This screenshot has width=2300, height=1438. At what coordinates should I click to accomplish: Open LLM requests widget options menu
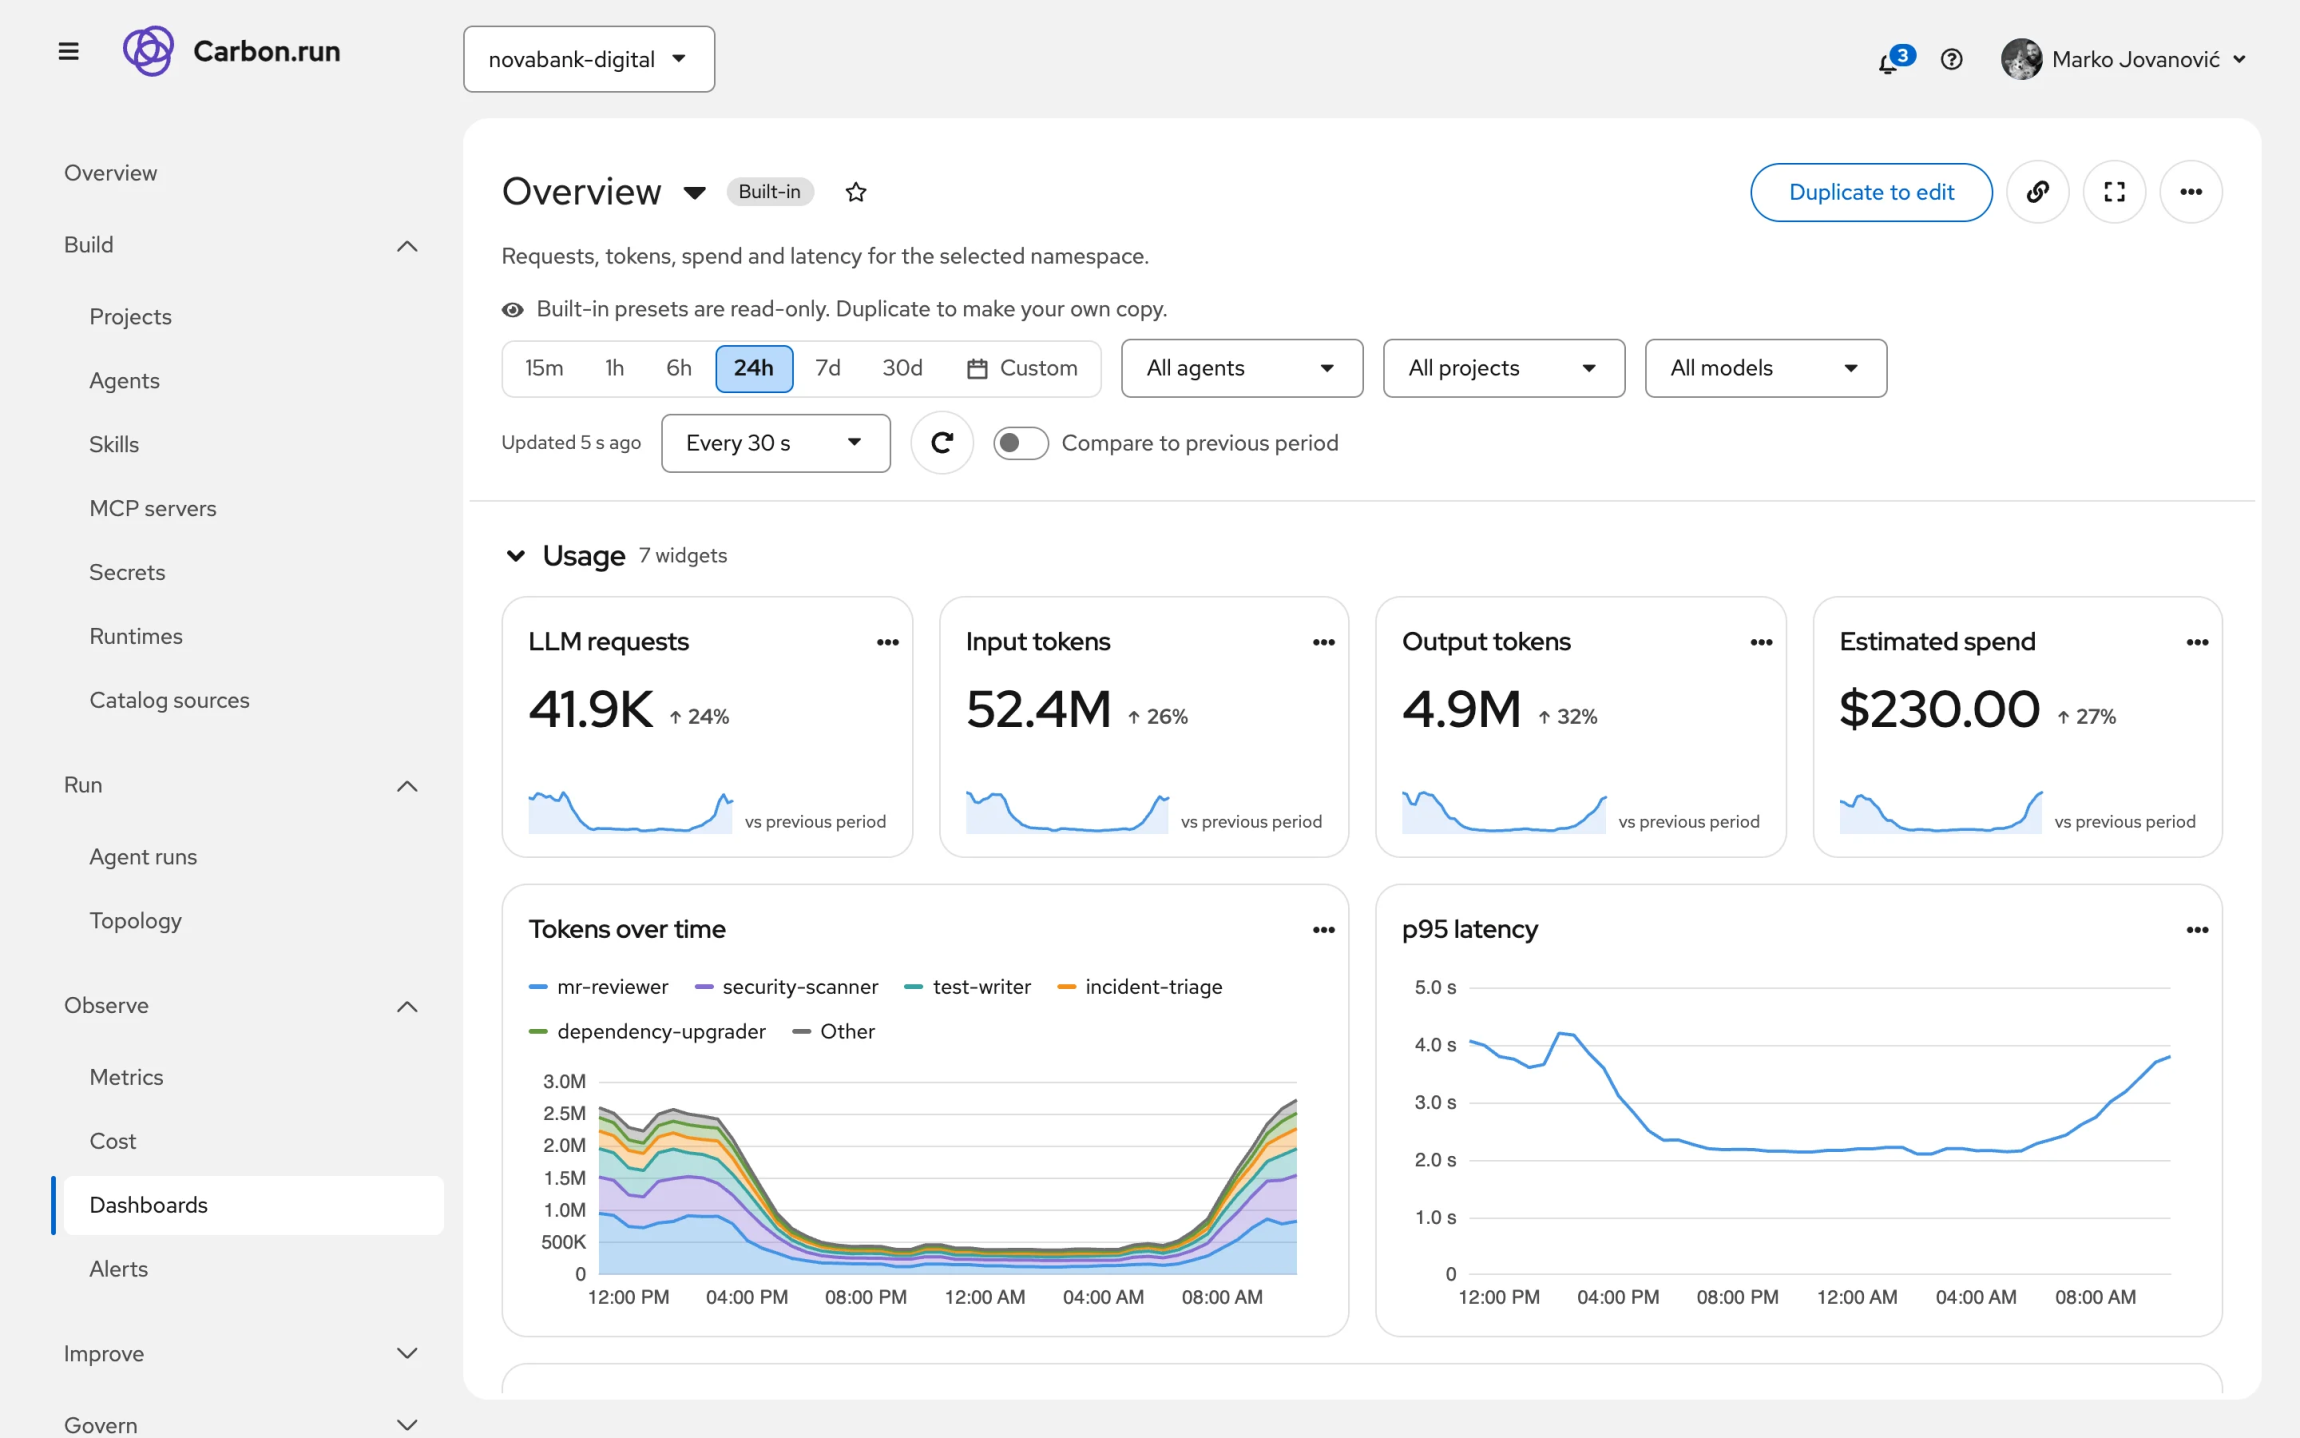pos(888,642)
